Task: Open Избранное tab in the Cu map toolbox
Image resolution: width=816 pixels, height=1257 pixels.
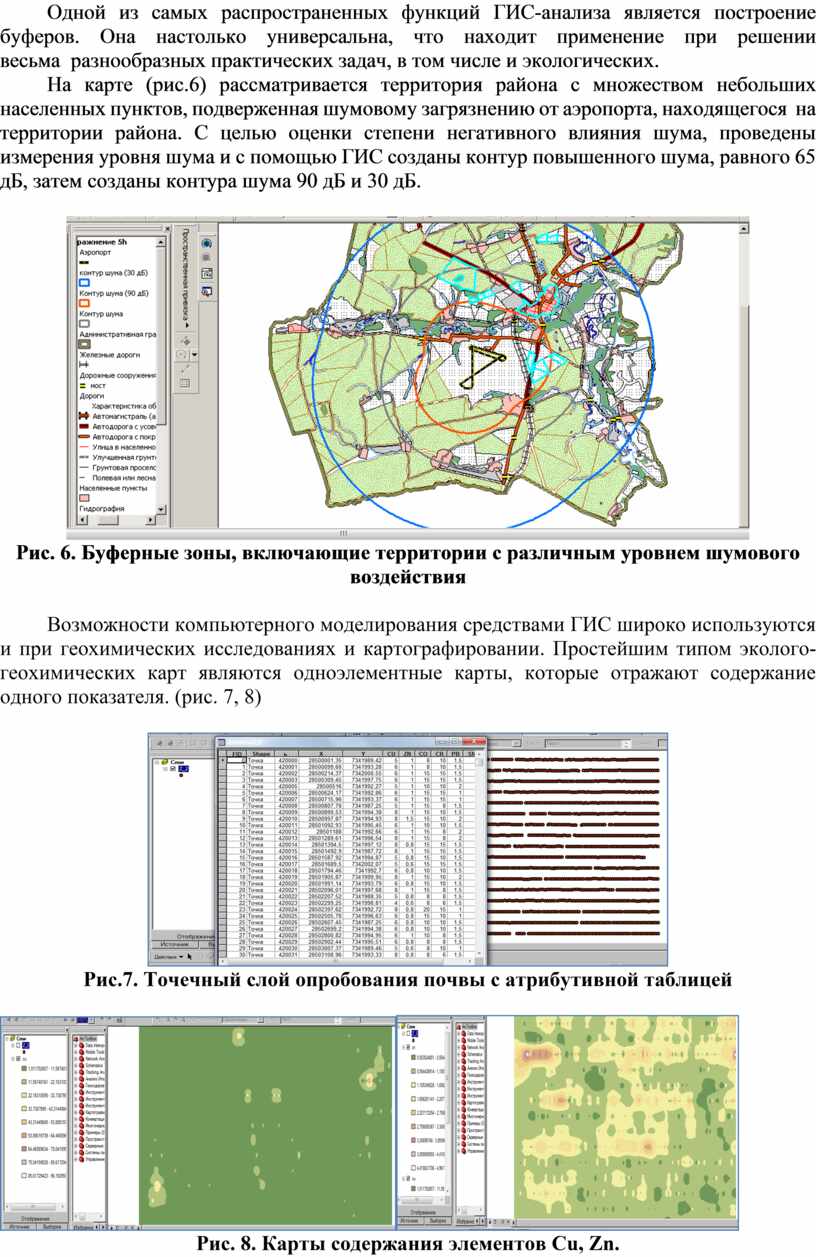Action: (82, 1227)
